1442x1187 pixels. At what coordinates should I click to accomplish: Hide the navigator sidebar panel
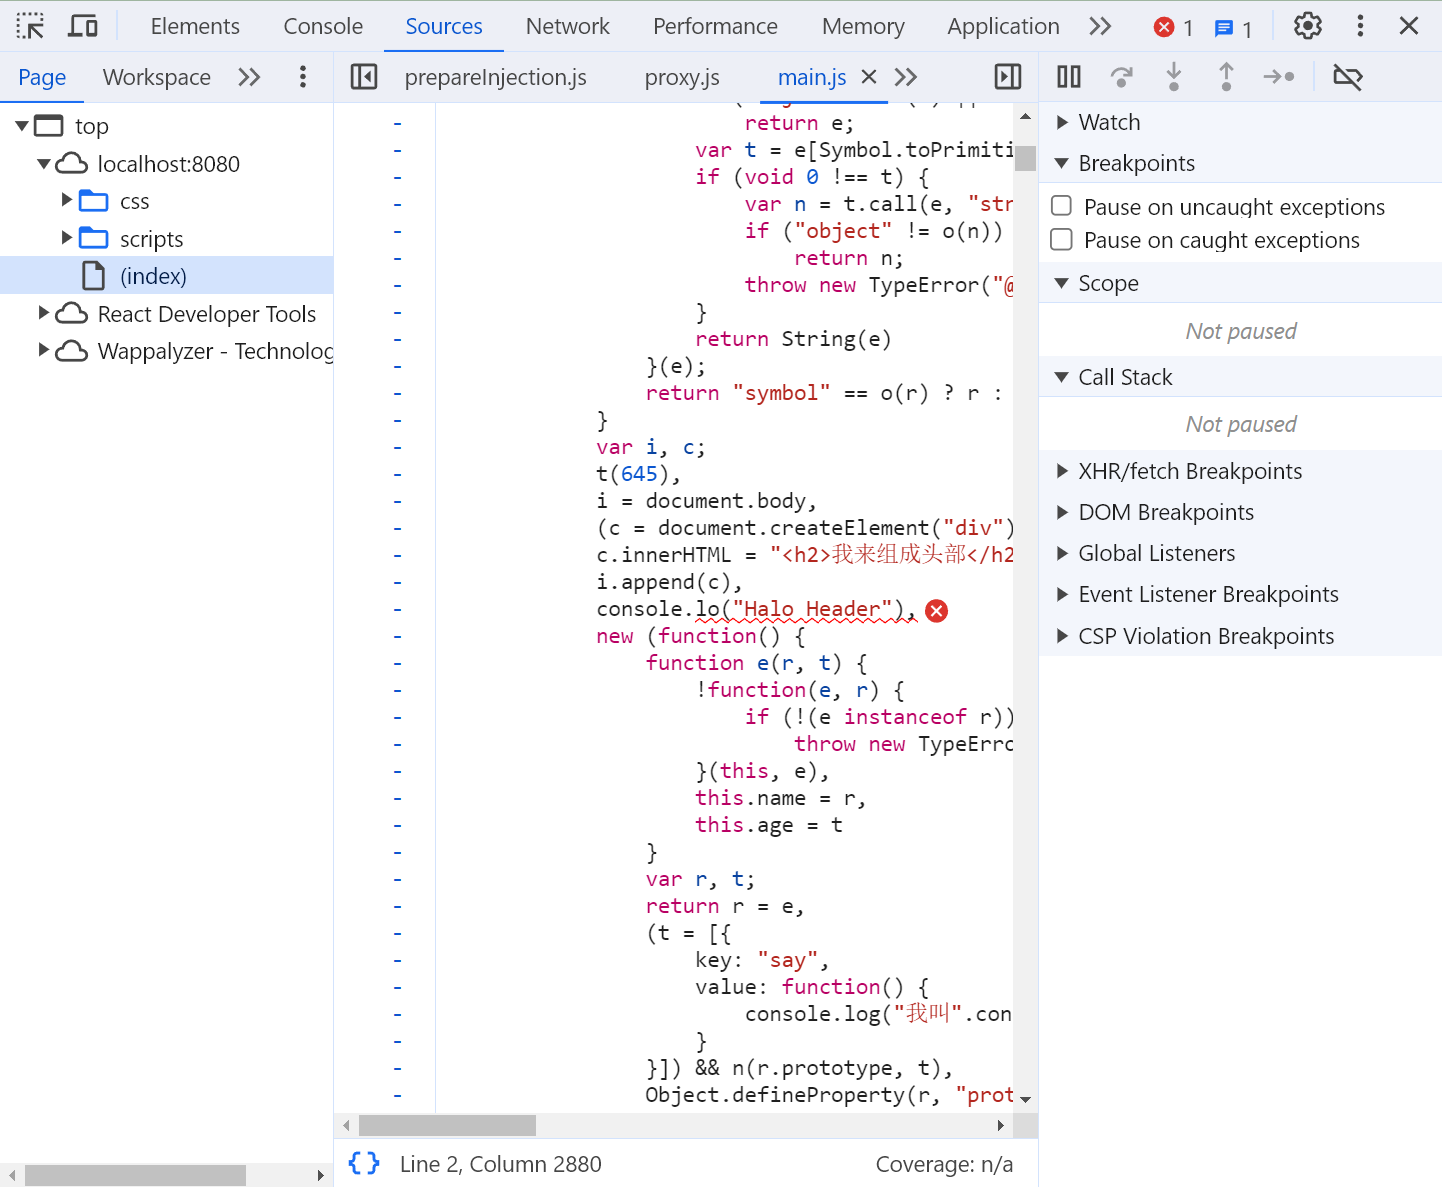(x=364, y=77)
